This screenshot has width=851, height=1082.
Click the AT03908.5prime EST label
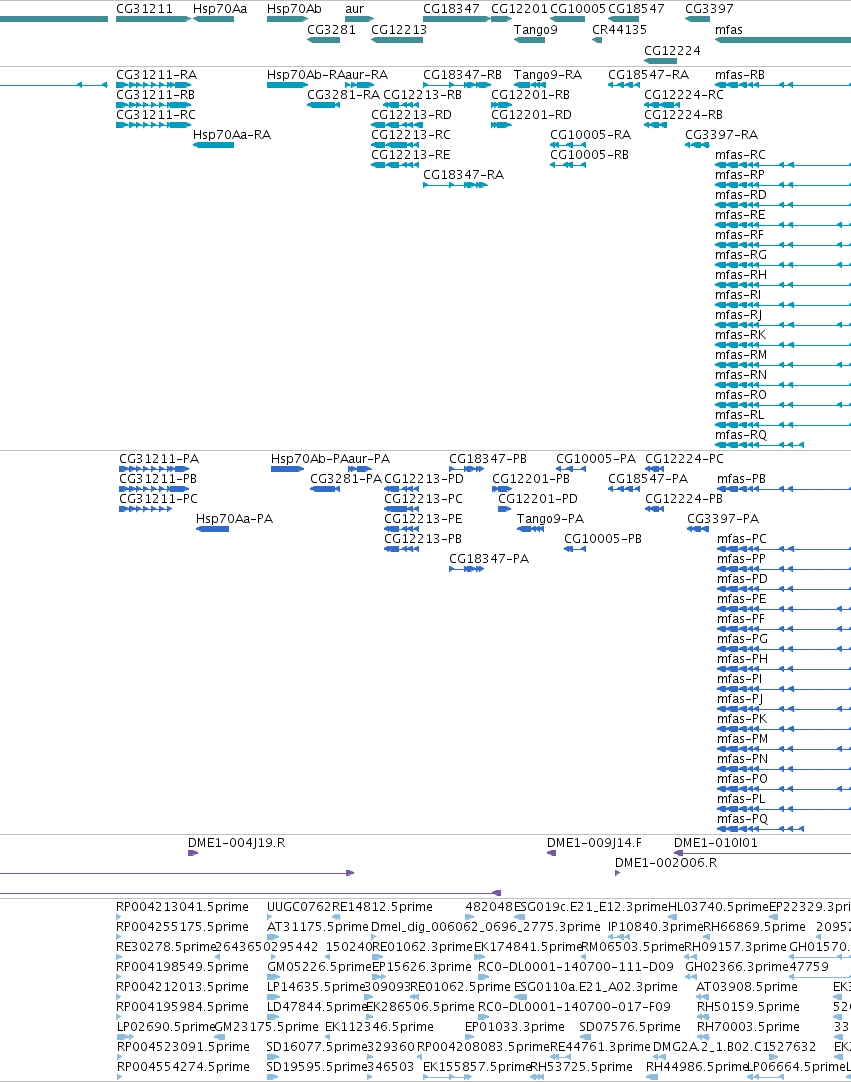click(x=747, y=987)
